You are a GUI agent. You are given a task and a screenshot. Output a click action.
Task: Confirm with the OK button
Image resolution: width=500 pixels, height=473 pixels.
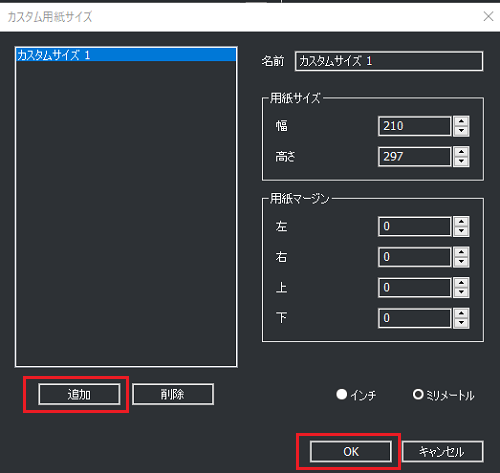click(x=351, y=452)
